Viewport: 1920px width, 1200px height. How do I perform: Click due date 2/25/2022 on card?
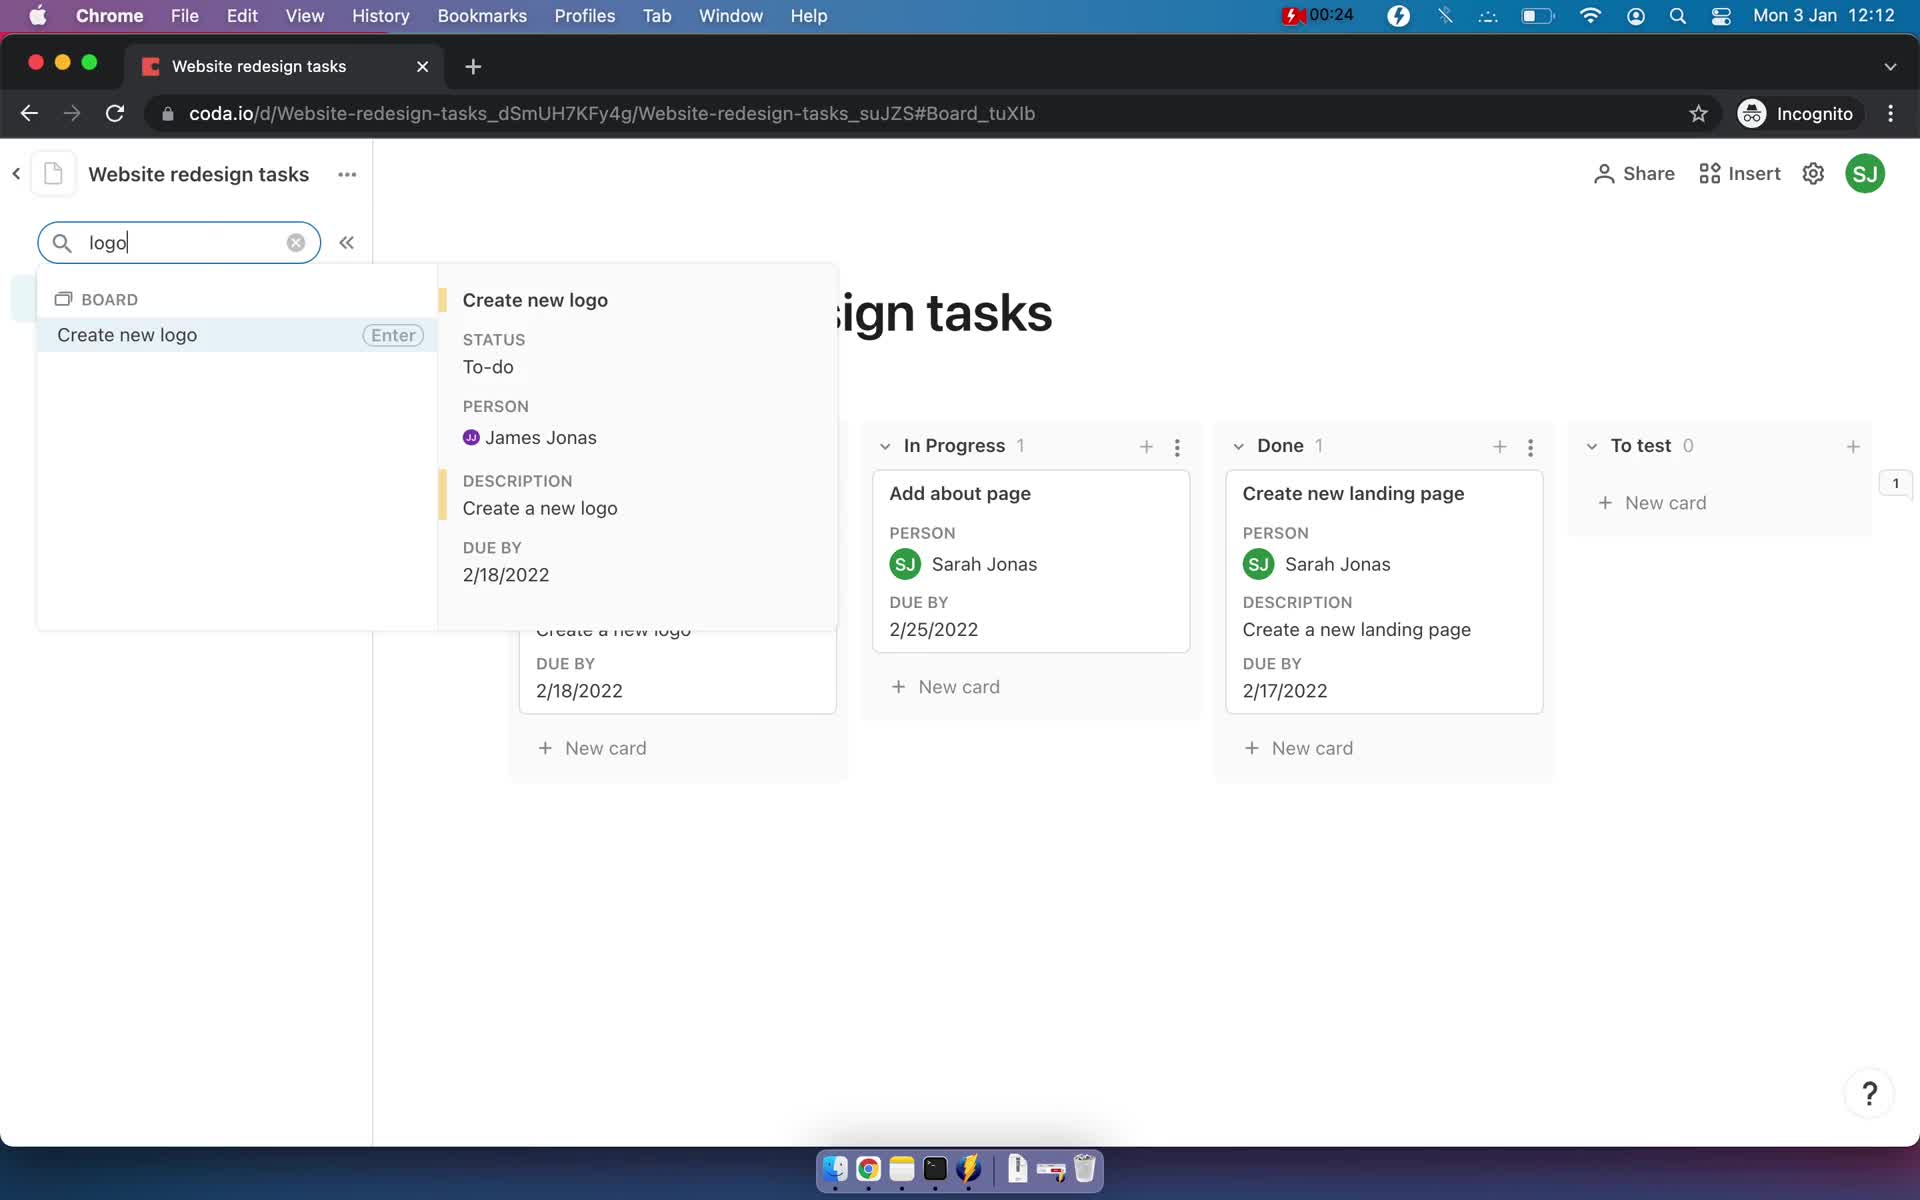pyautogui.click(x=933, y=630)
